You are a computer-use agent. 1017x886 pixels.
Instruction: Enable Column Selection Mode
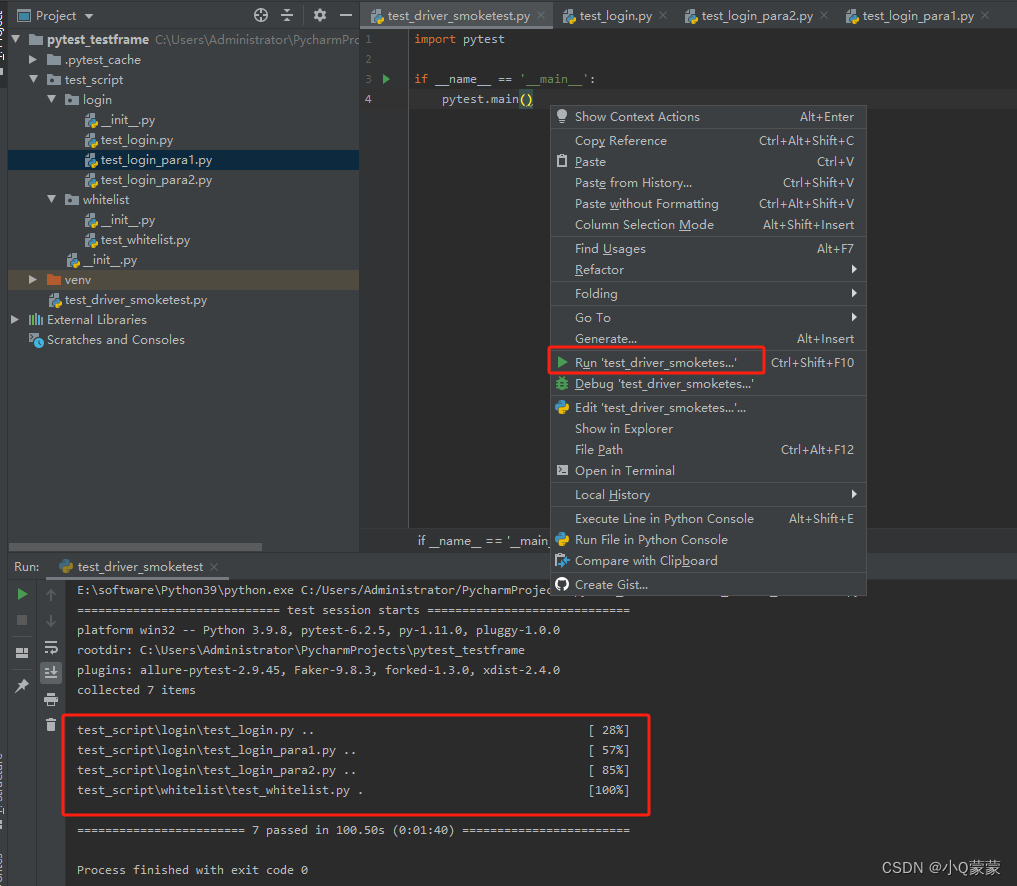(708, 225)
